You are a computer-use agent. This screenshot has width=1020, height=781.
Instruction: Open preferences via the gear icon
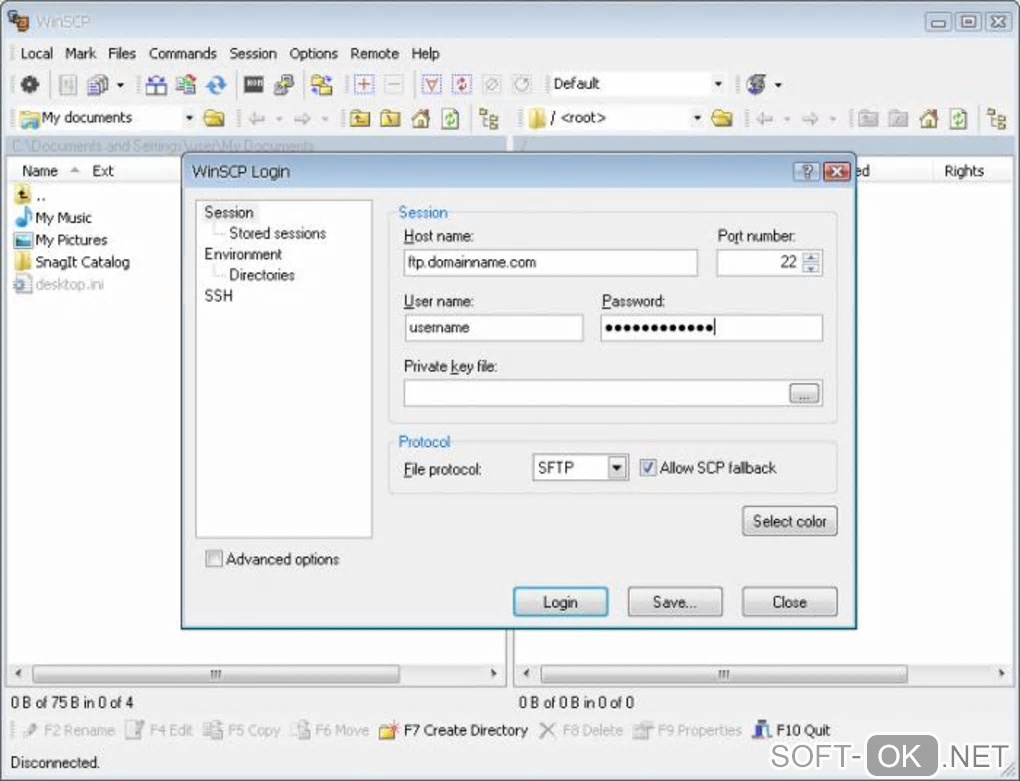click(x=29, y=85)
